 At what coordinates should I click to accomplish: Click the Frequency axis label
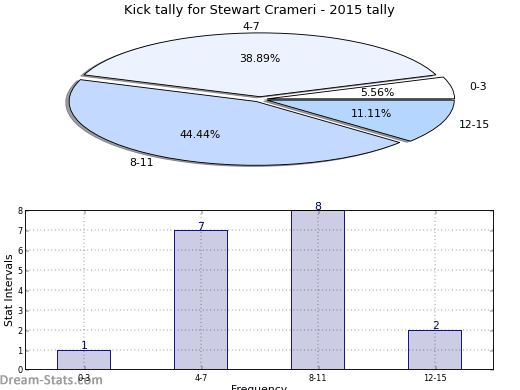(259, 387)
